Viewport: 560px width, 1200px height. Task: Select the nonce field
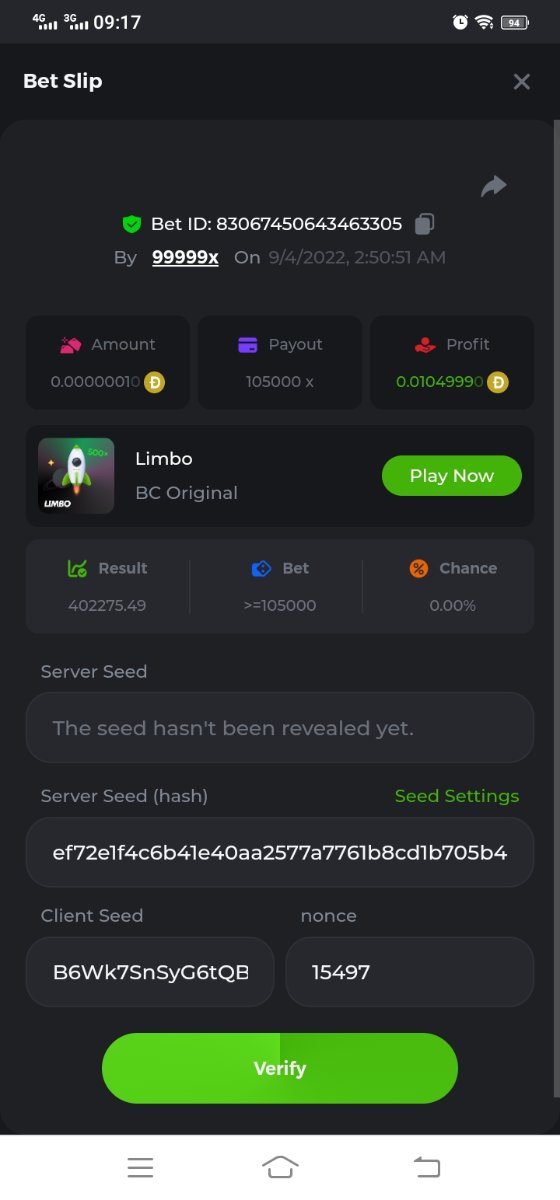point(410,971)
